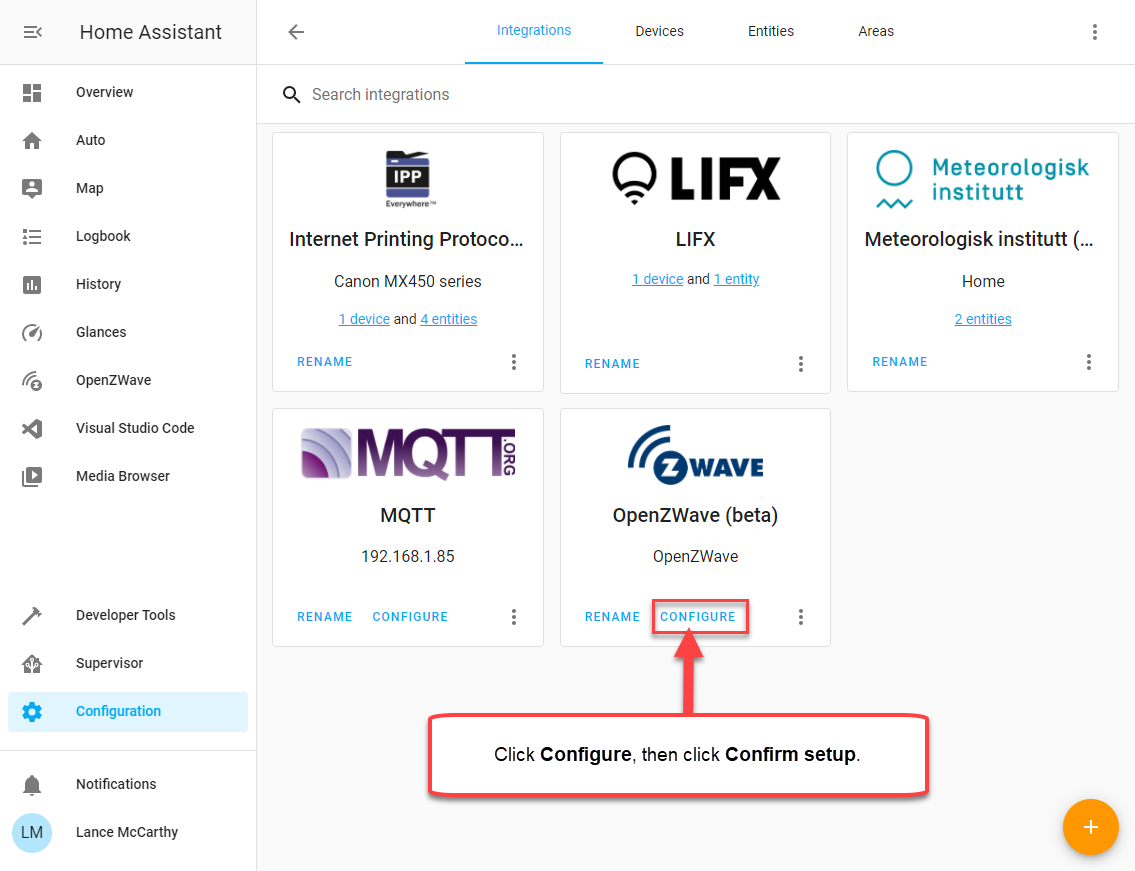1135x871 pixels.
Task: Go back using the arrow icon
Action: tap(296, 32)
